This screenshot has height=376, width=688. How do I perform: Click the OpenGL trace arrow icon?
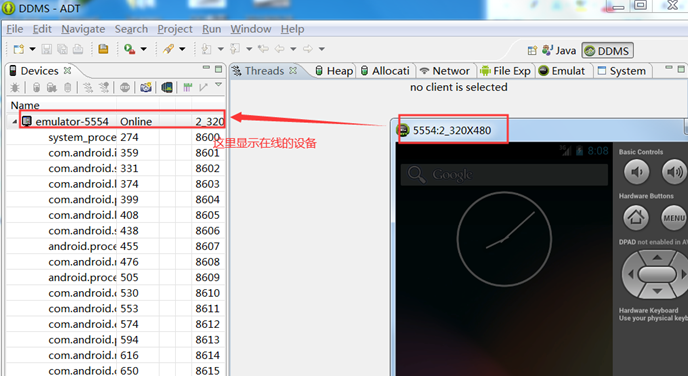(203, 88)
